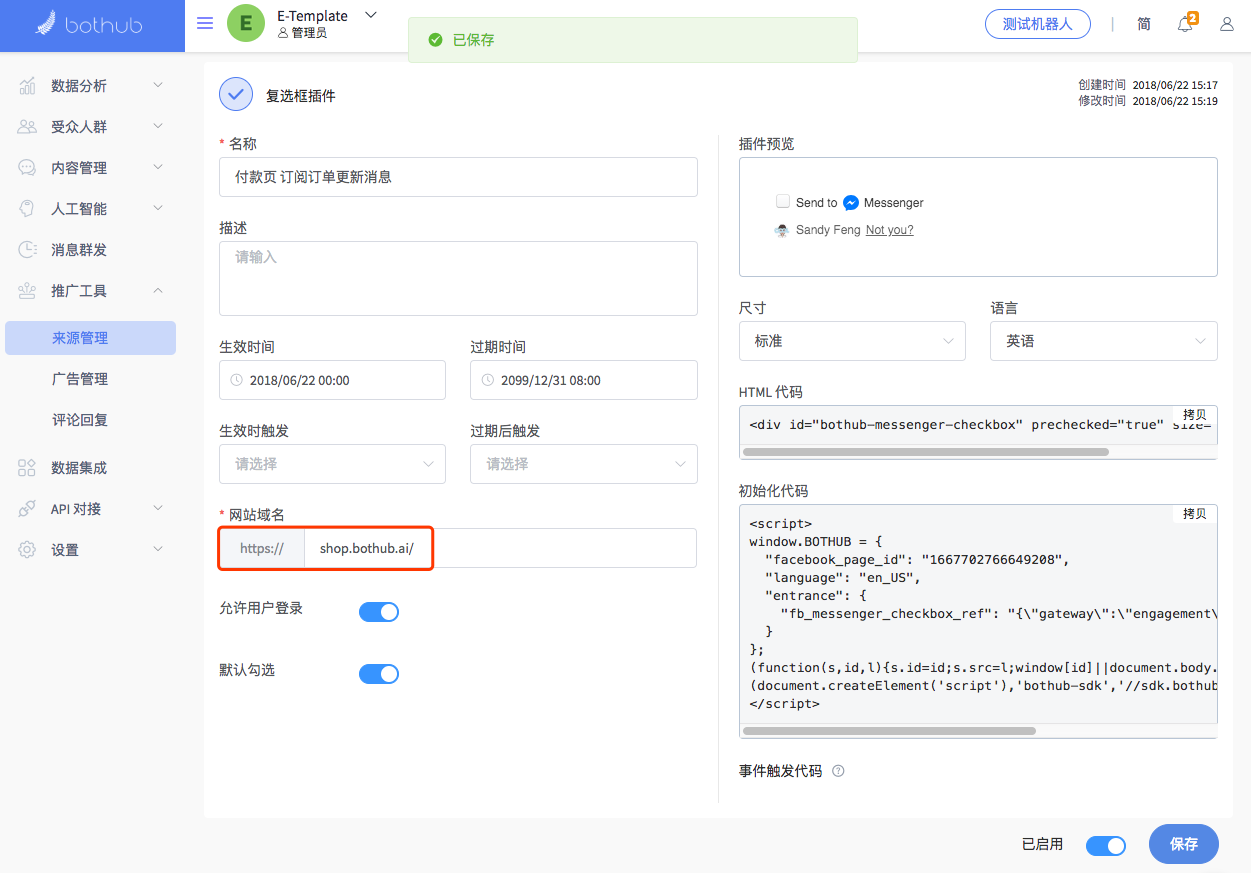Click the 消息群发 clock icon
This screenshot has width=1251, height=873.
[27, 250]
